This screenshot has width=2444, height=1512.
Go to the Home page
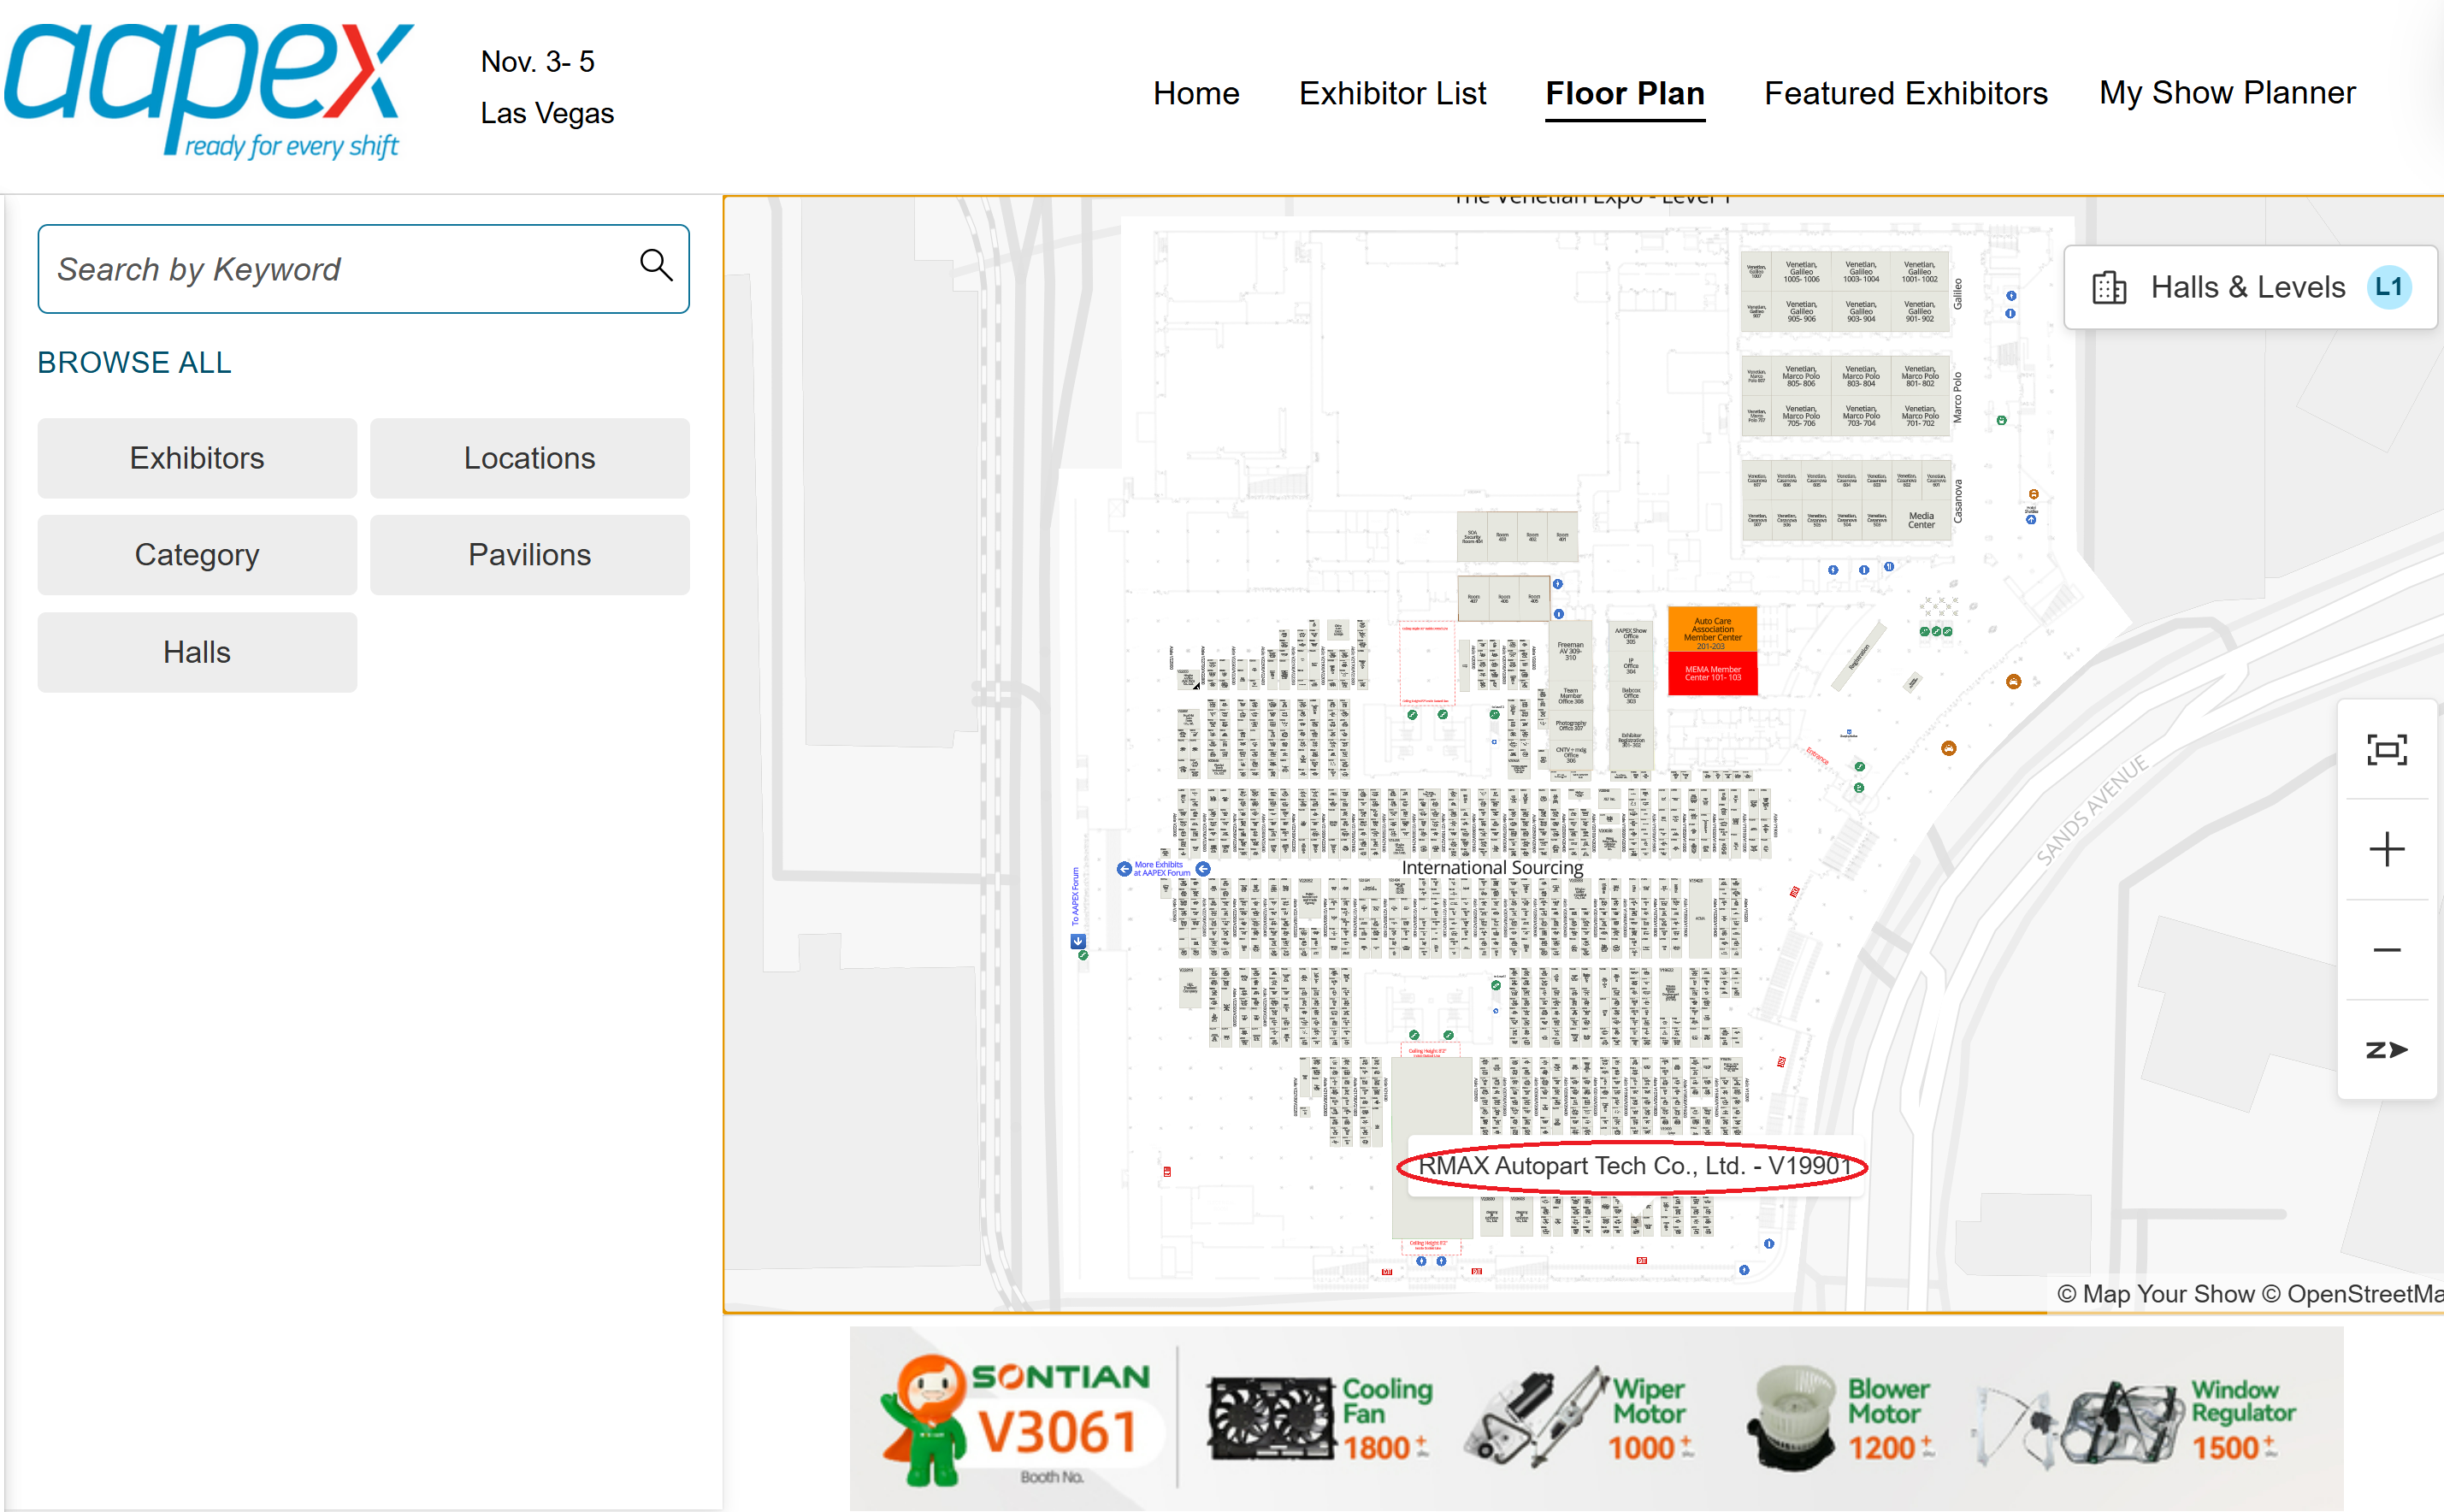(1195, 93)
